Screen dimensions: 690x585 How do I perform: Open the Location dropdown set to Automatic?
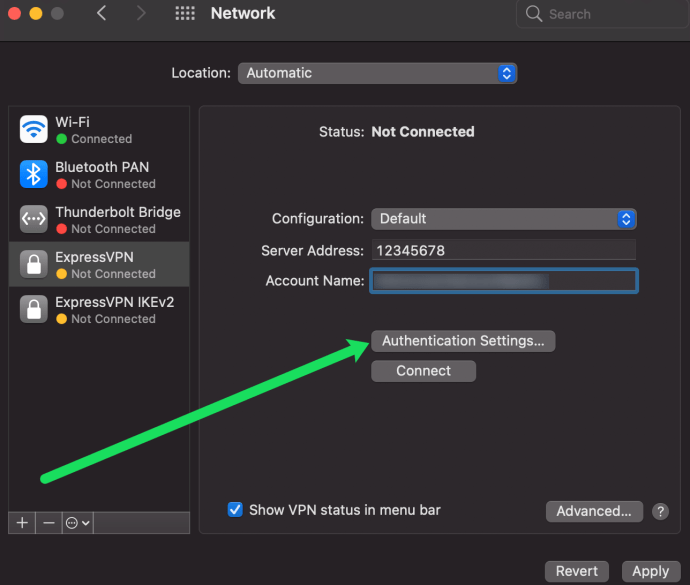[377, 73]
